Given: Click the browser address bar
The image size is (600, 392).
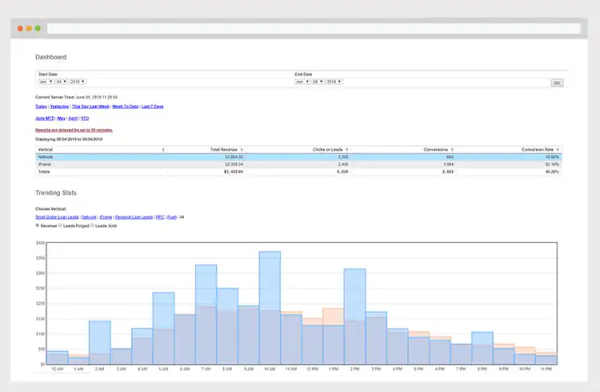Looking at the screenshot, I should [314, 28].
